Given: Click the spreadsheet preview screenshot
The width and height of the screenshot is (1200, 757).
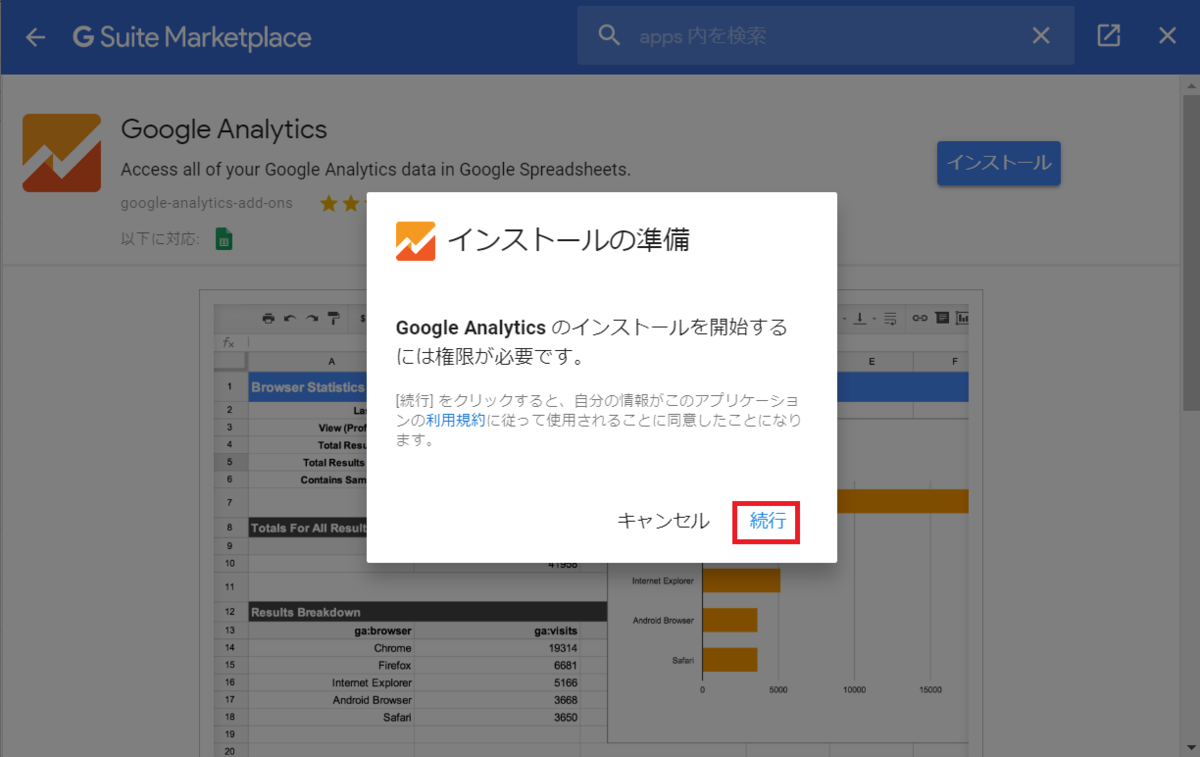Looking at the screenshot, I should [x=590, y=523].
